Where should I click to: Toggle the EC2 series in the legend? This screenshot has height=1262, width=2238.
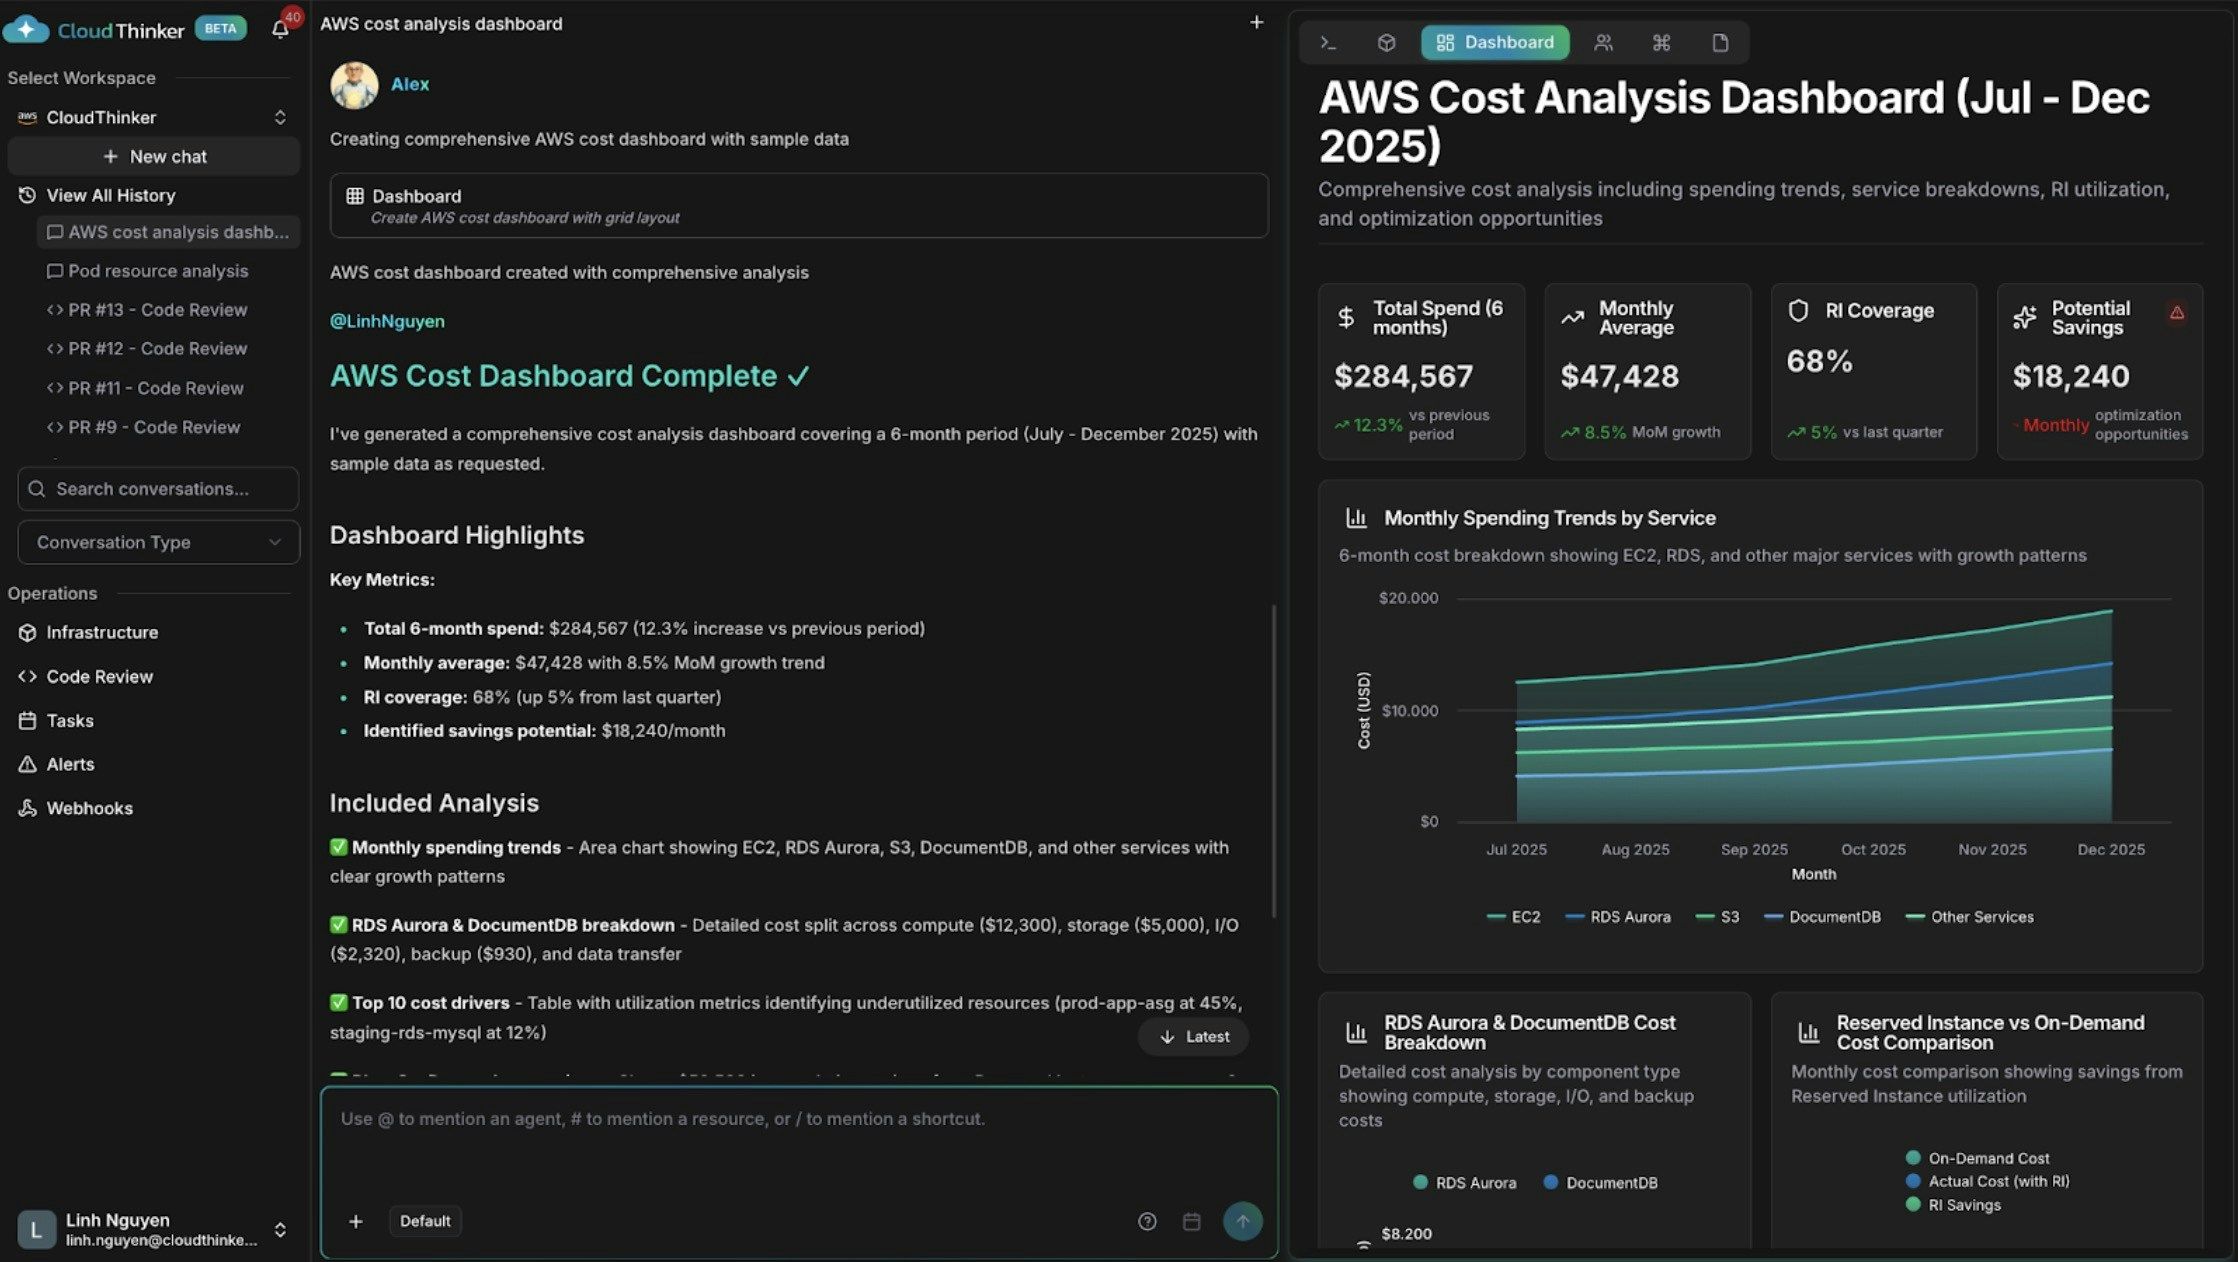pyautogui.click(x=1514, y=916)
